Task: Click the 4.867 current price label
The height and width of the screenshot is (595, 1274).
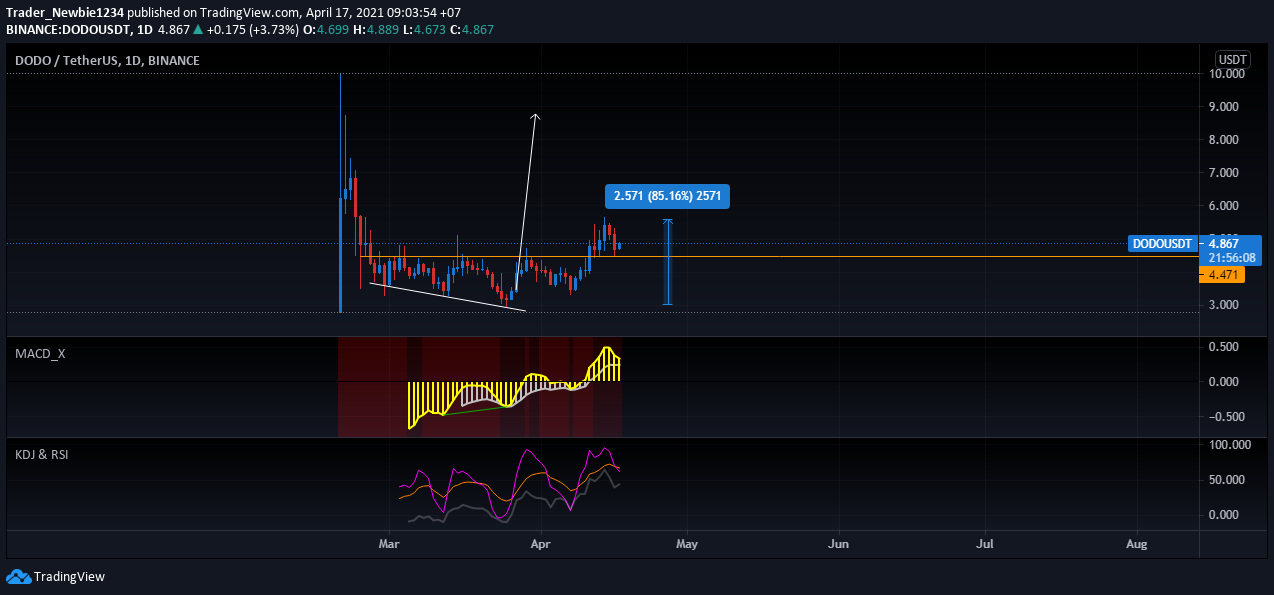Action: click(x=1225, y=243)
